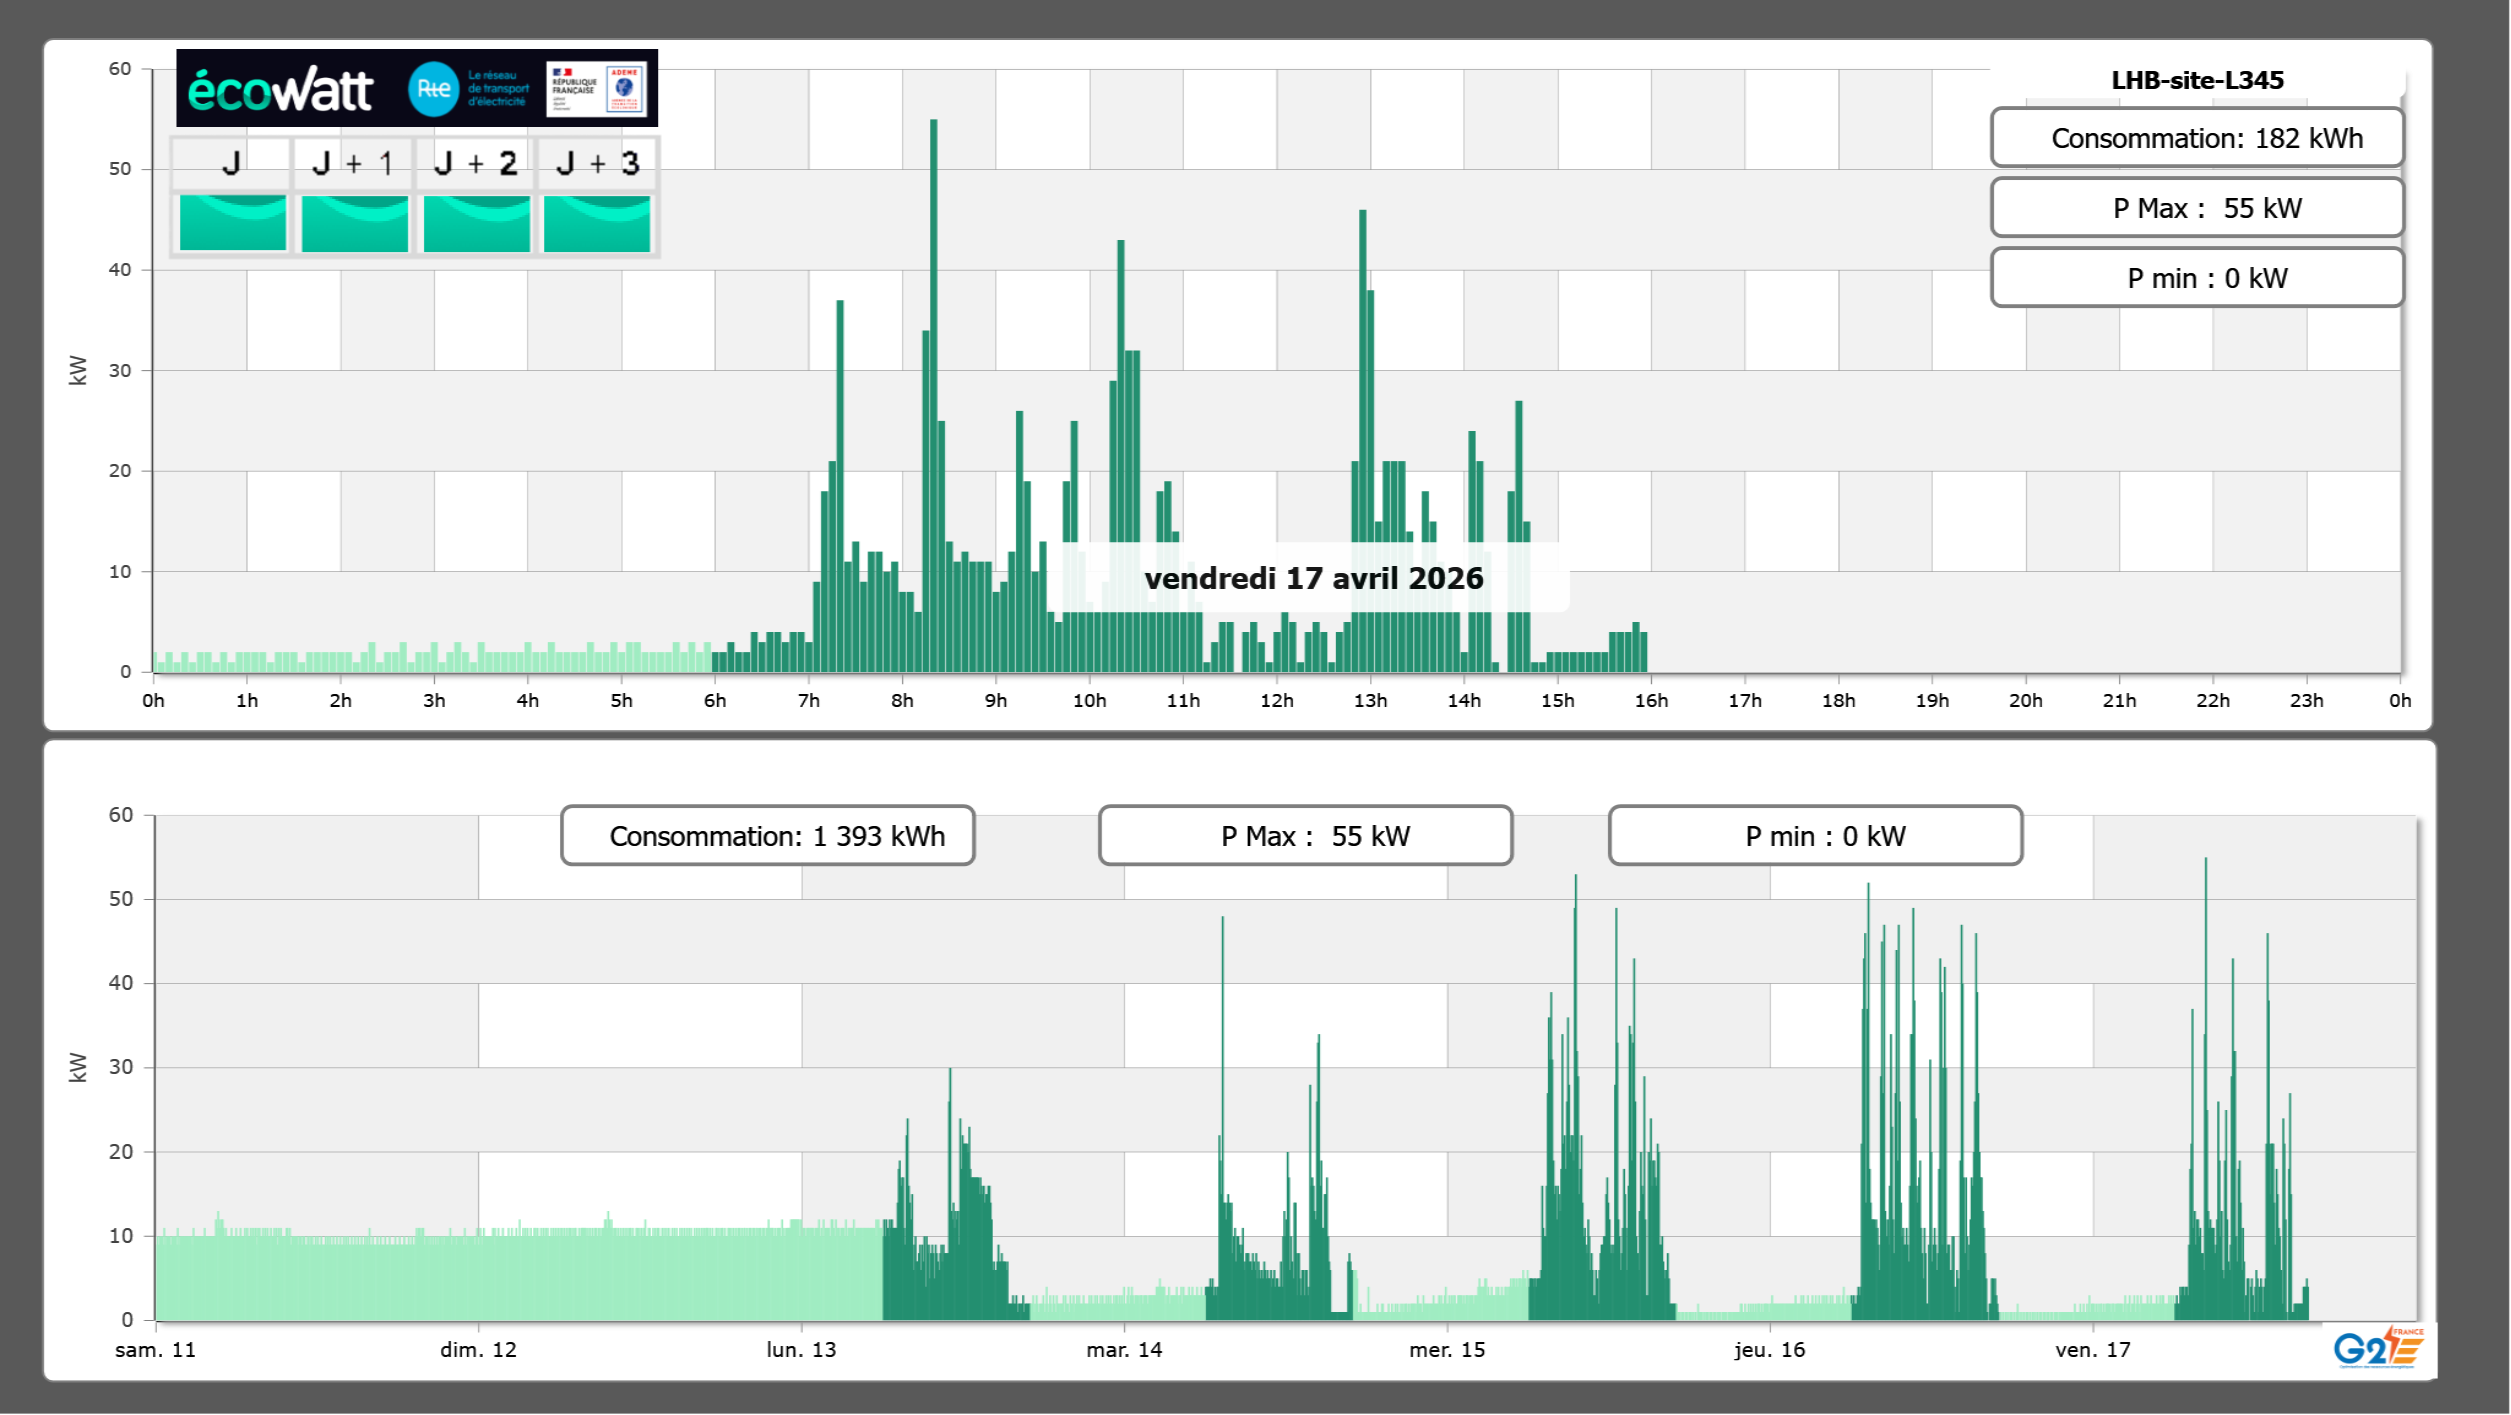
Task: Click the LHB-site-L345 site title
Action: [x=2196, y=80]
